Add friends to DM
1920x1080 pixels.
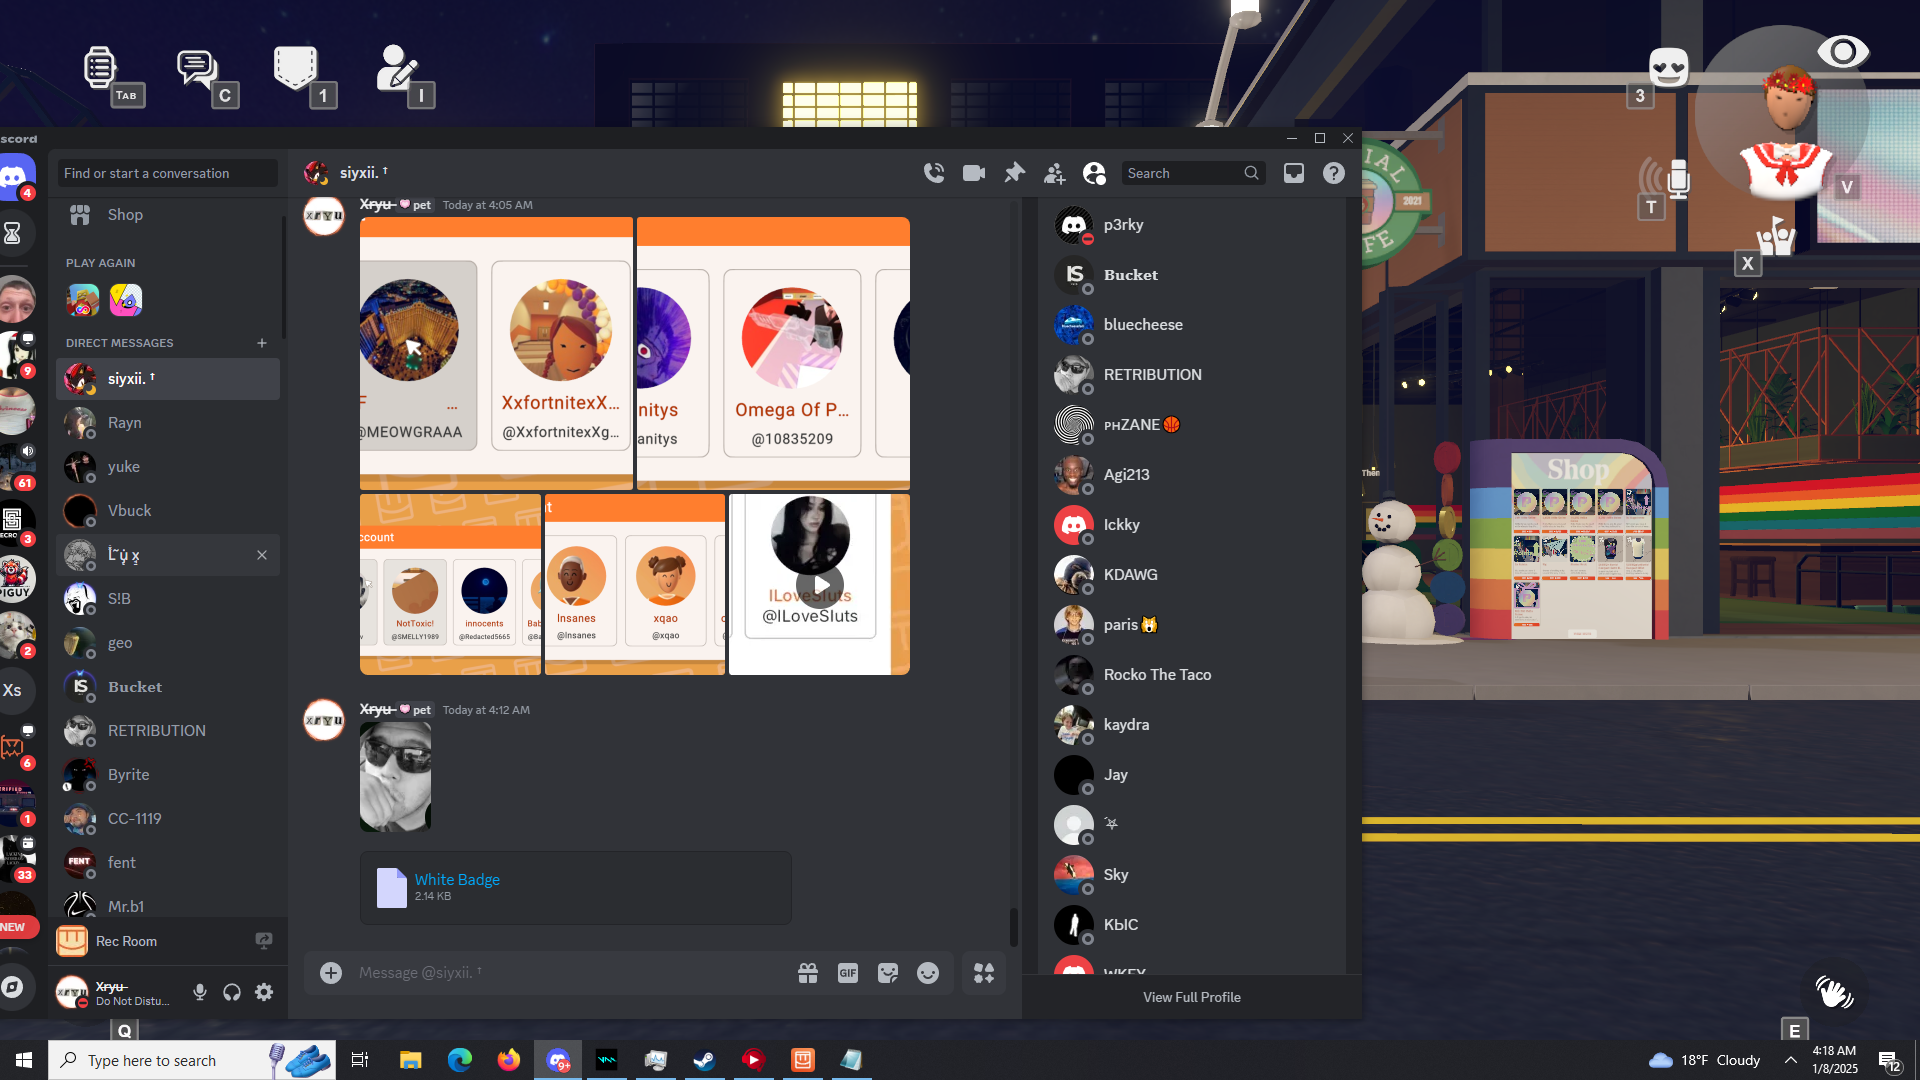[x=1054, y=173]
